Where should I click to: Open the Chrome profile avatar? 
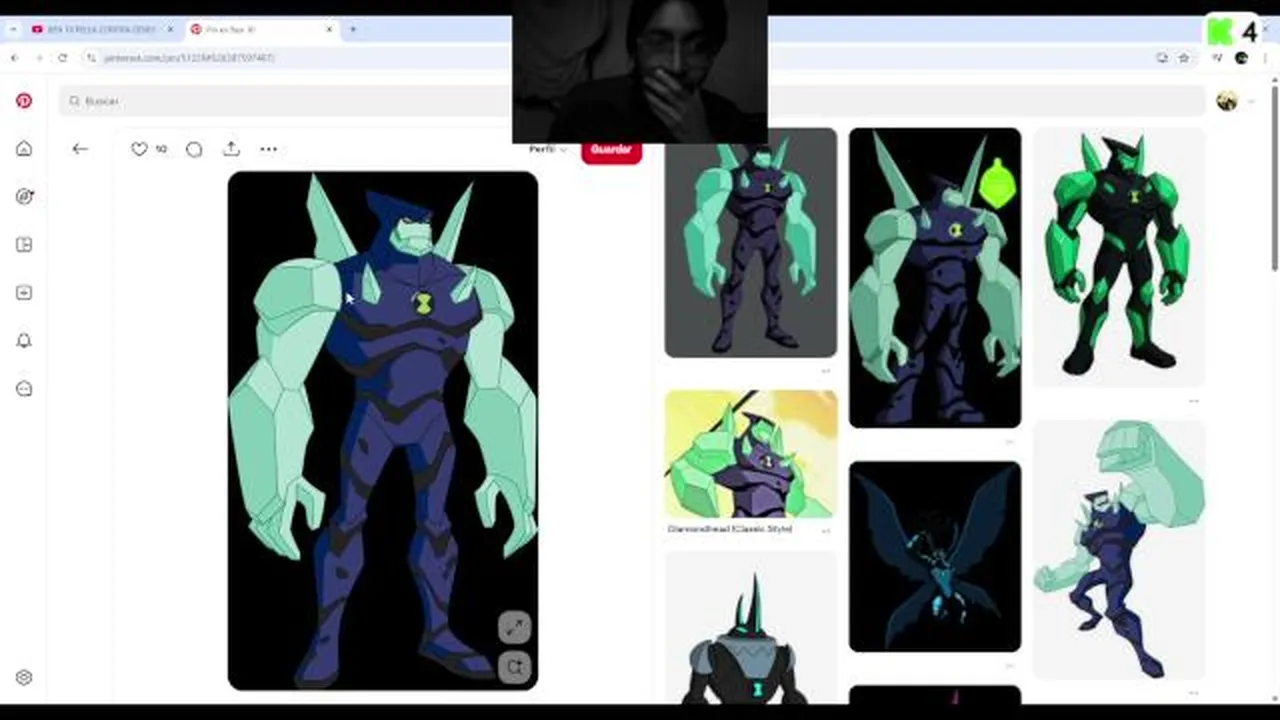pos(1241,58)
